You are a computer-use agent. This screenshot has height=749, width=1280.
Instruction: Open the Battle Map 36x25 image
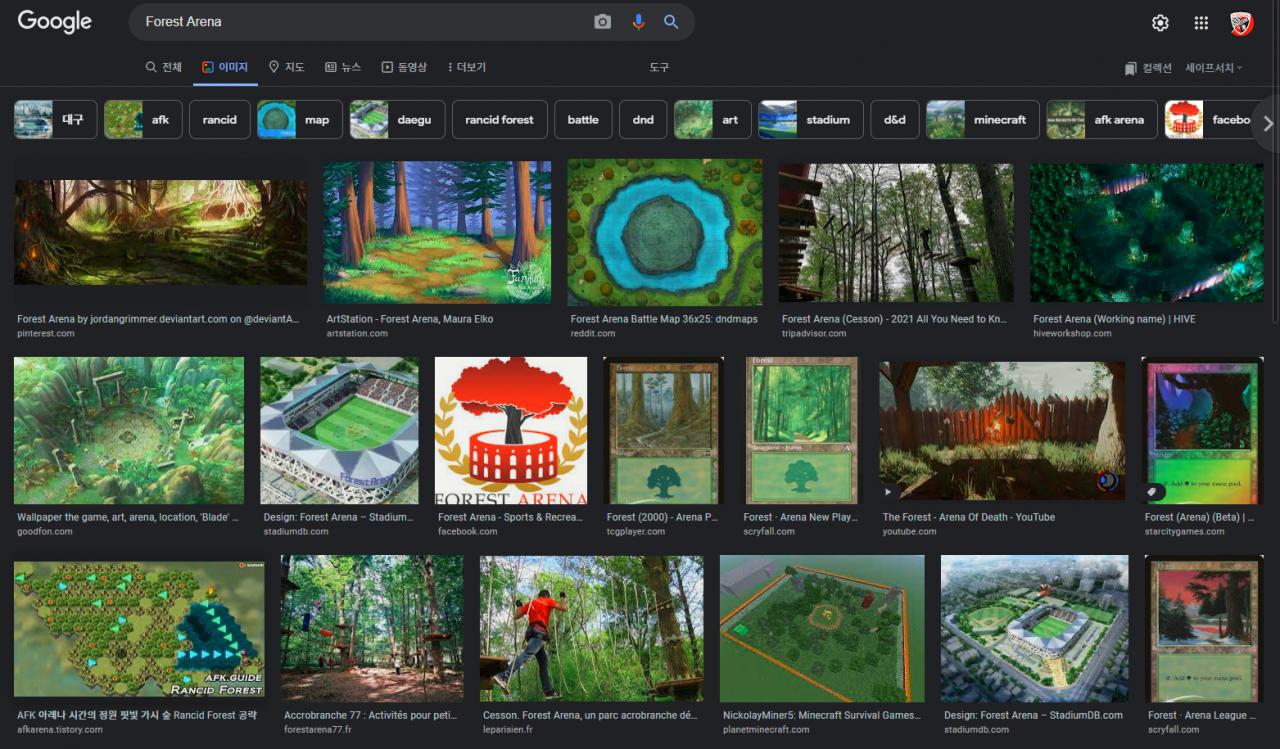pyautogui.click(x=665, y=233)
